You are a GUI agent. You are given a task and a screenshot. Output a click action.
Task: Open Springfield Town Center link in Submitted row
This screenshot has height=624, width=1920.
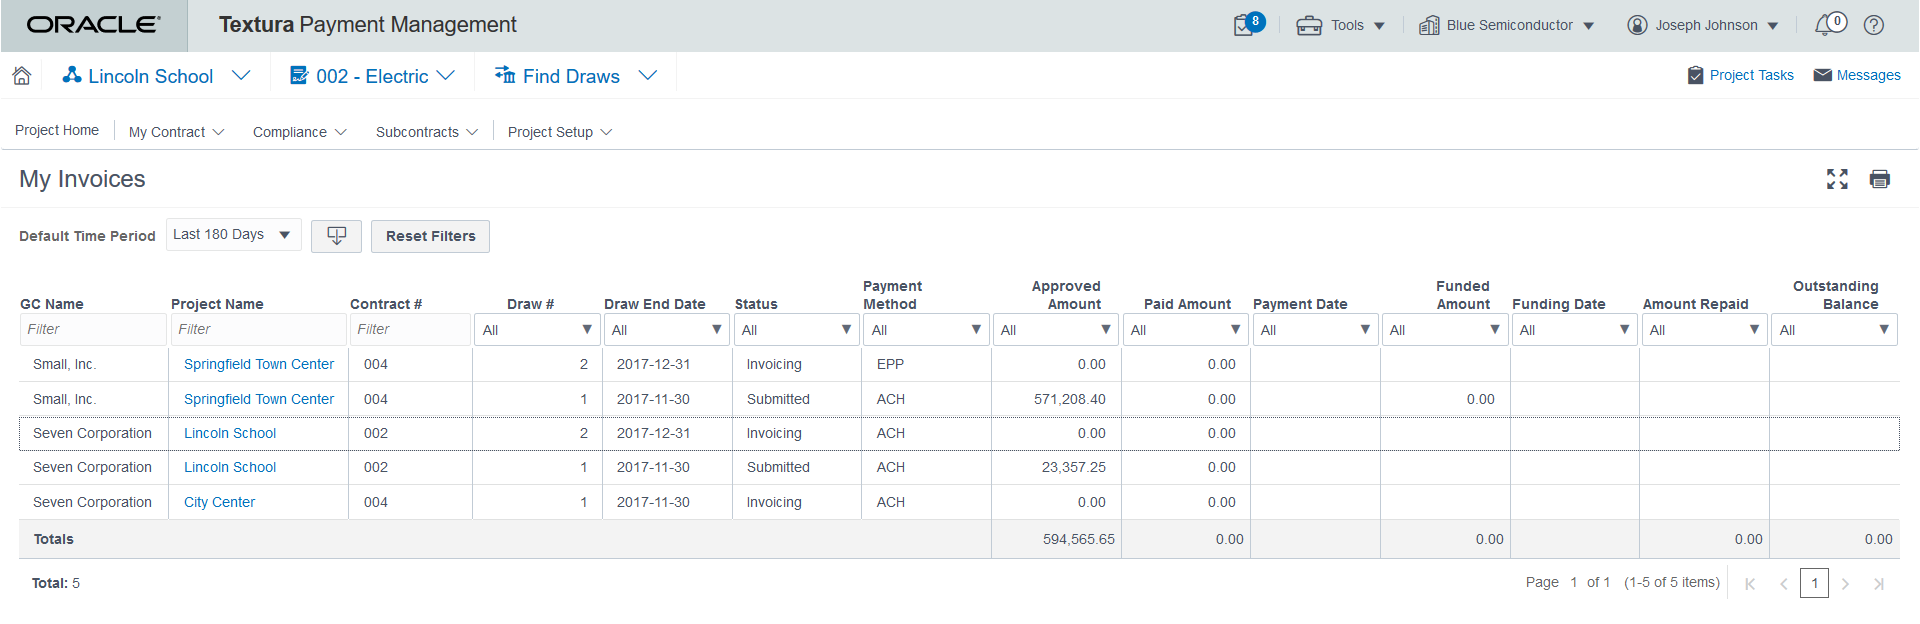point(259,400)
